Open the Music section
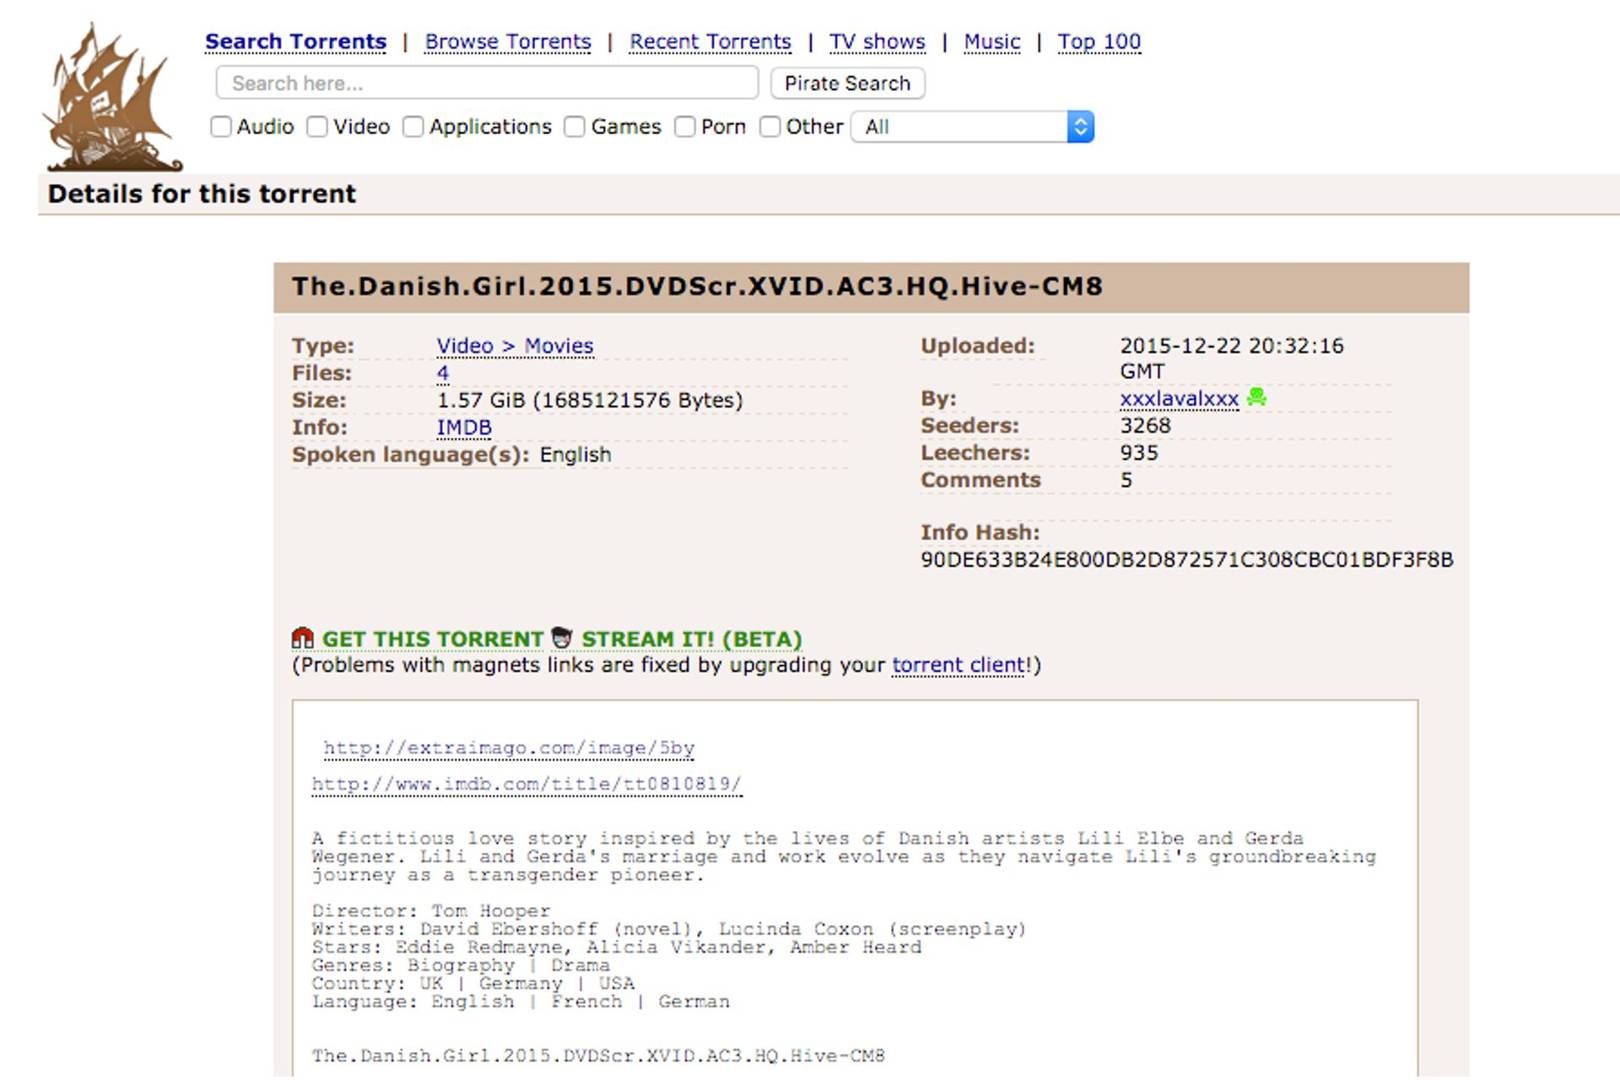This screenshot has height=1080, width=1620. click(x=992, y=42)
